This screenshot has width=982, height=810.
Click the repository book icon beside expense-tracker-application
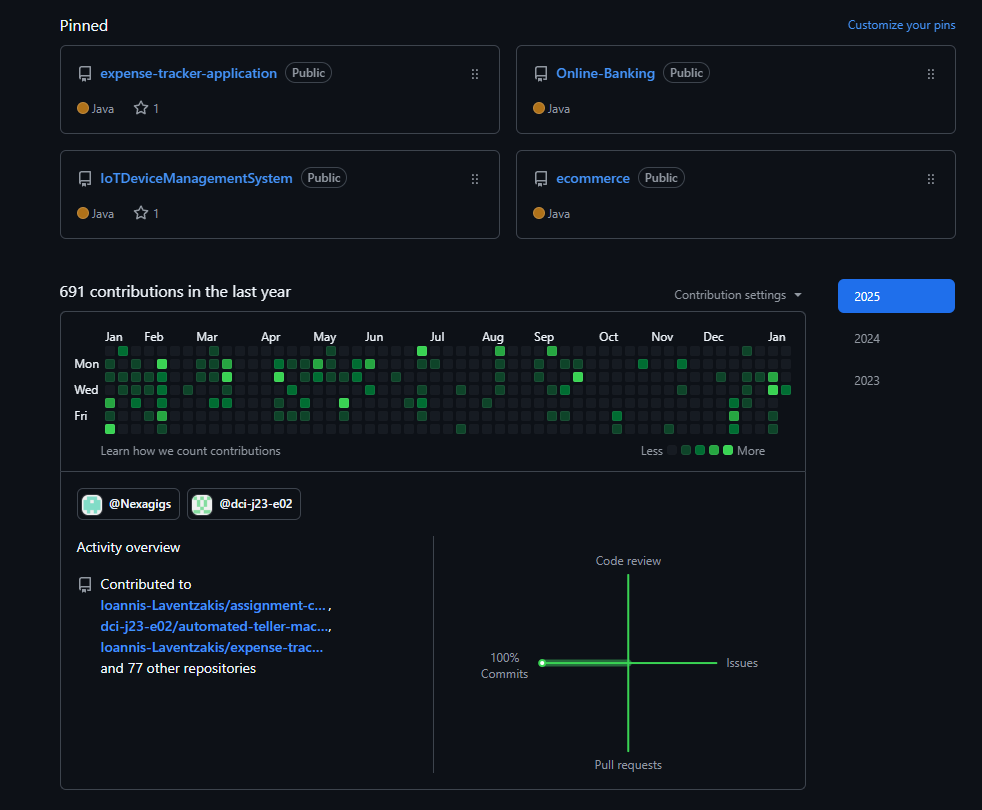pos(85,72)
